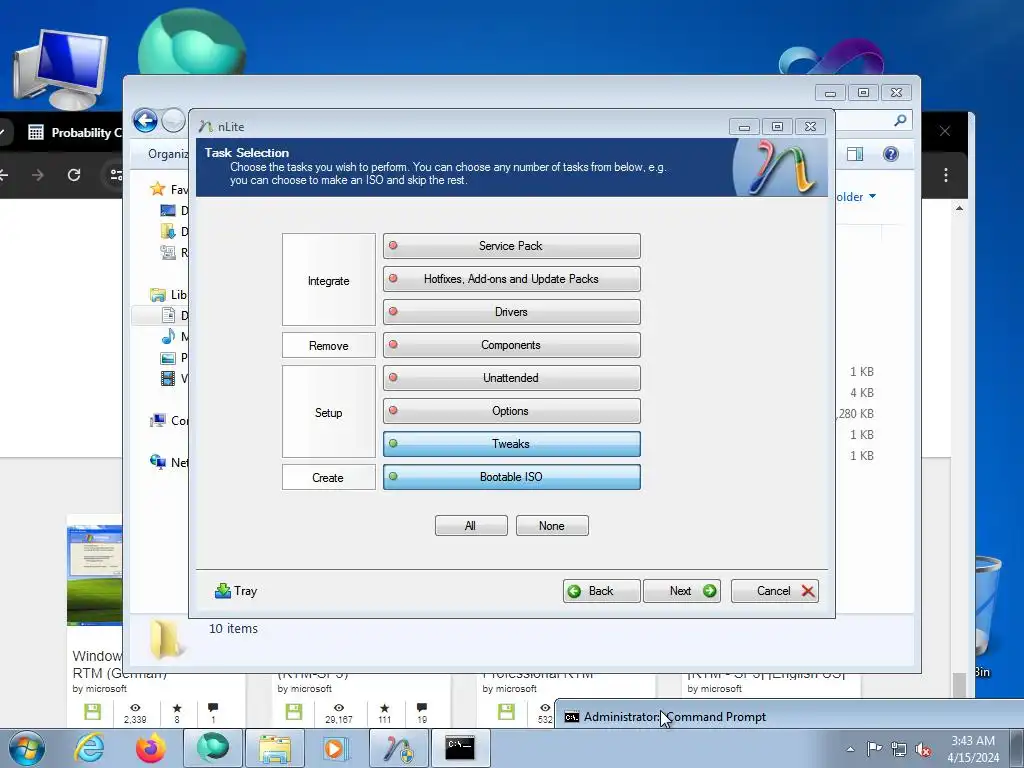Launch Internet Explorer from taskbar

pos(89,748)
